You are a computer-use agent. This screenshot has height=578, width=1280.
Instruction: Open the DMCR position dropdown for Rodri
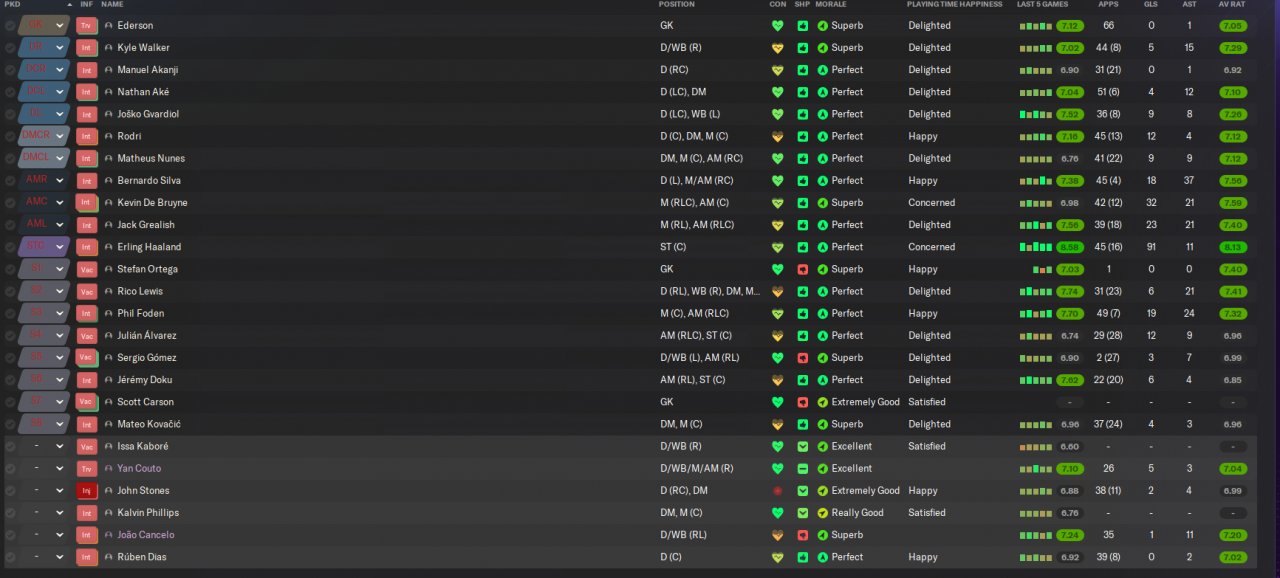(43, 136)
